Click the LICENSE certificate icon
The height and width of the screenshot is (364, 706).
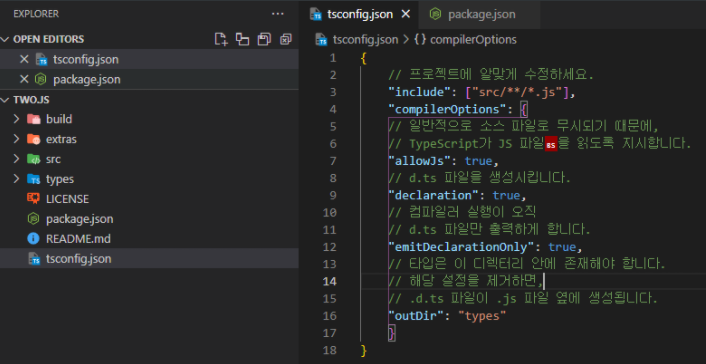click(x=34, y=199)
